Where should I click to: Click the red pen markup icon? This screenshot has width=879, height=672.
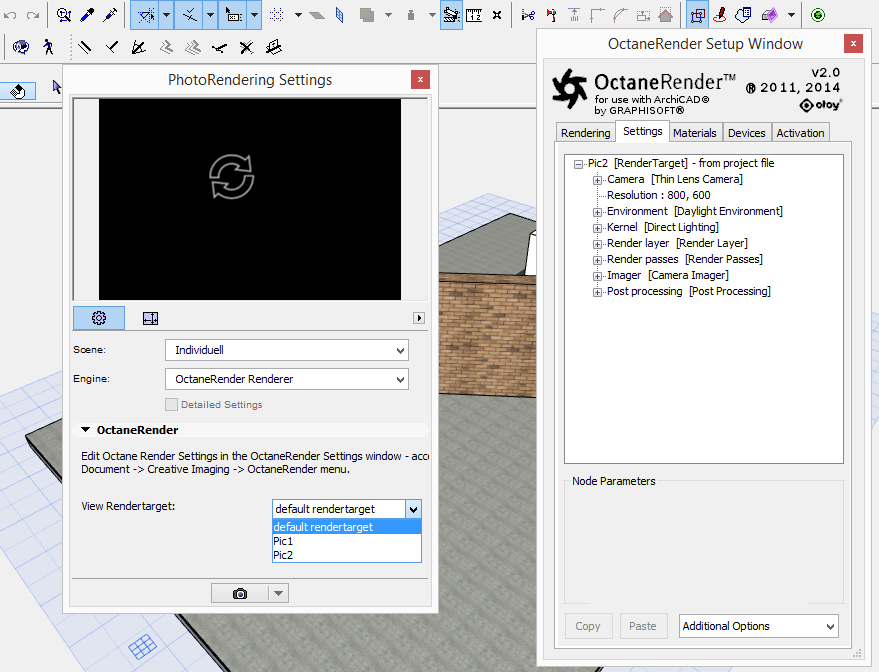[720, 15]
